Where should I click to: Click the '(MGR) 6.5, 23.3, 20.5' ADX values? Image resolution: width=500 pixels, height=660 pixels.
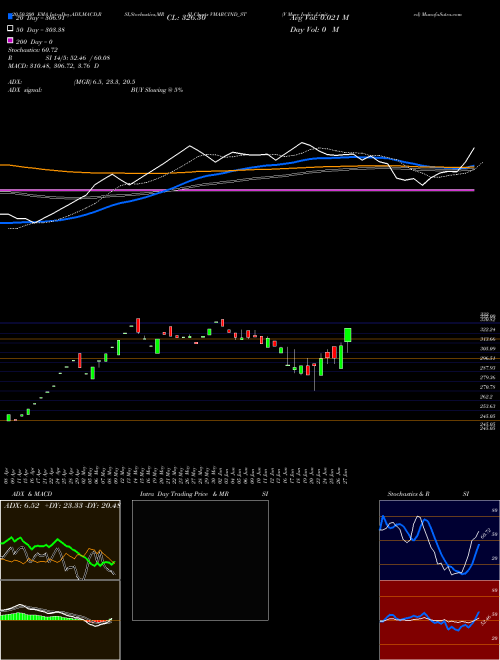click(104, 82)
